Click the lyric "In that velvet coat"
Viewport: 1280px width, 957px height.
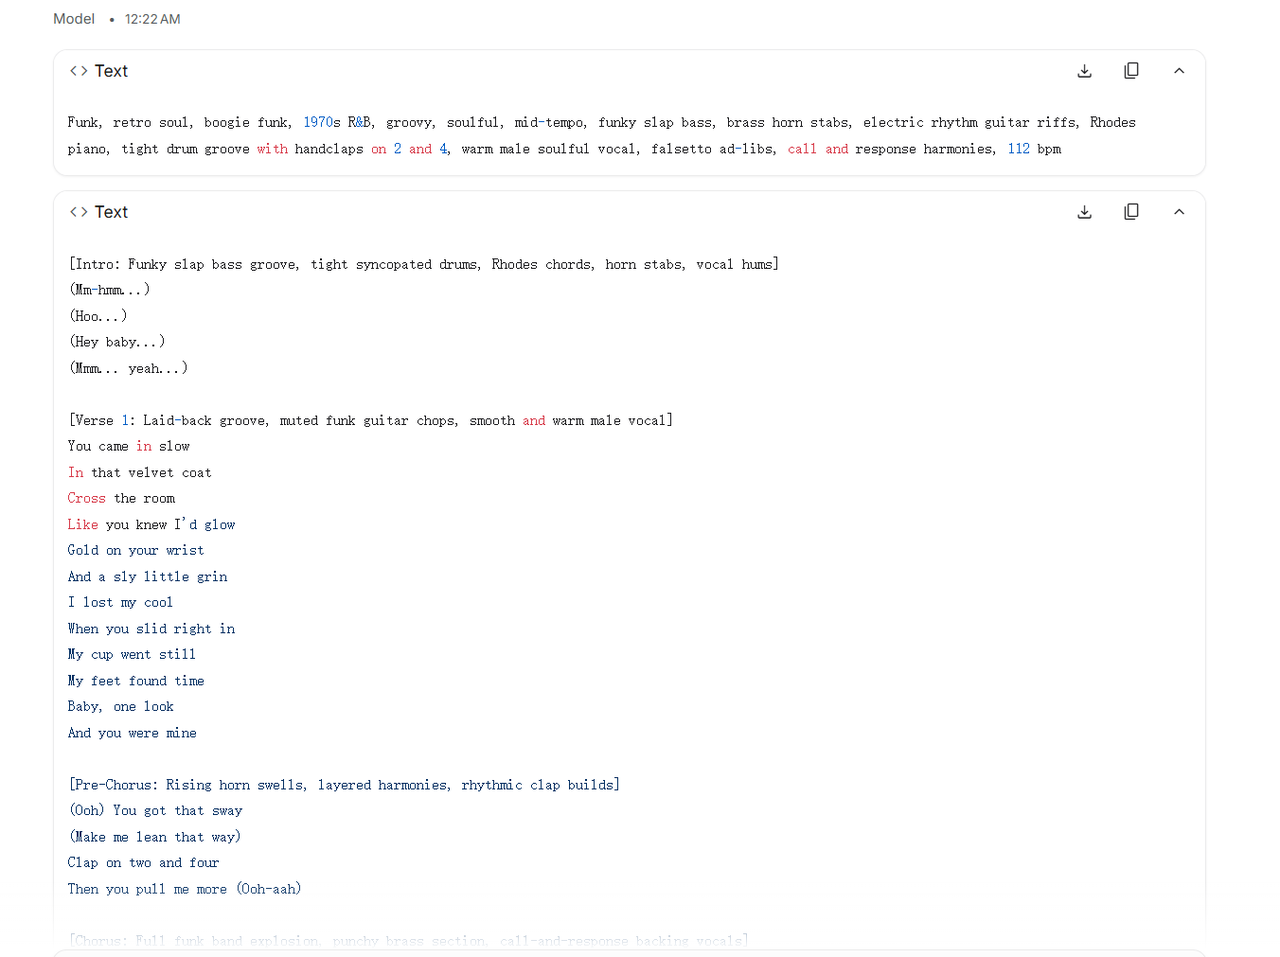140,472
